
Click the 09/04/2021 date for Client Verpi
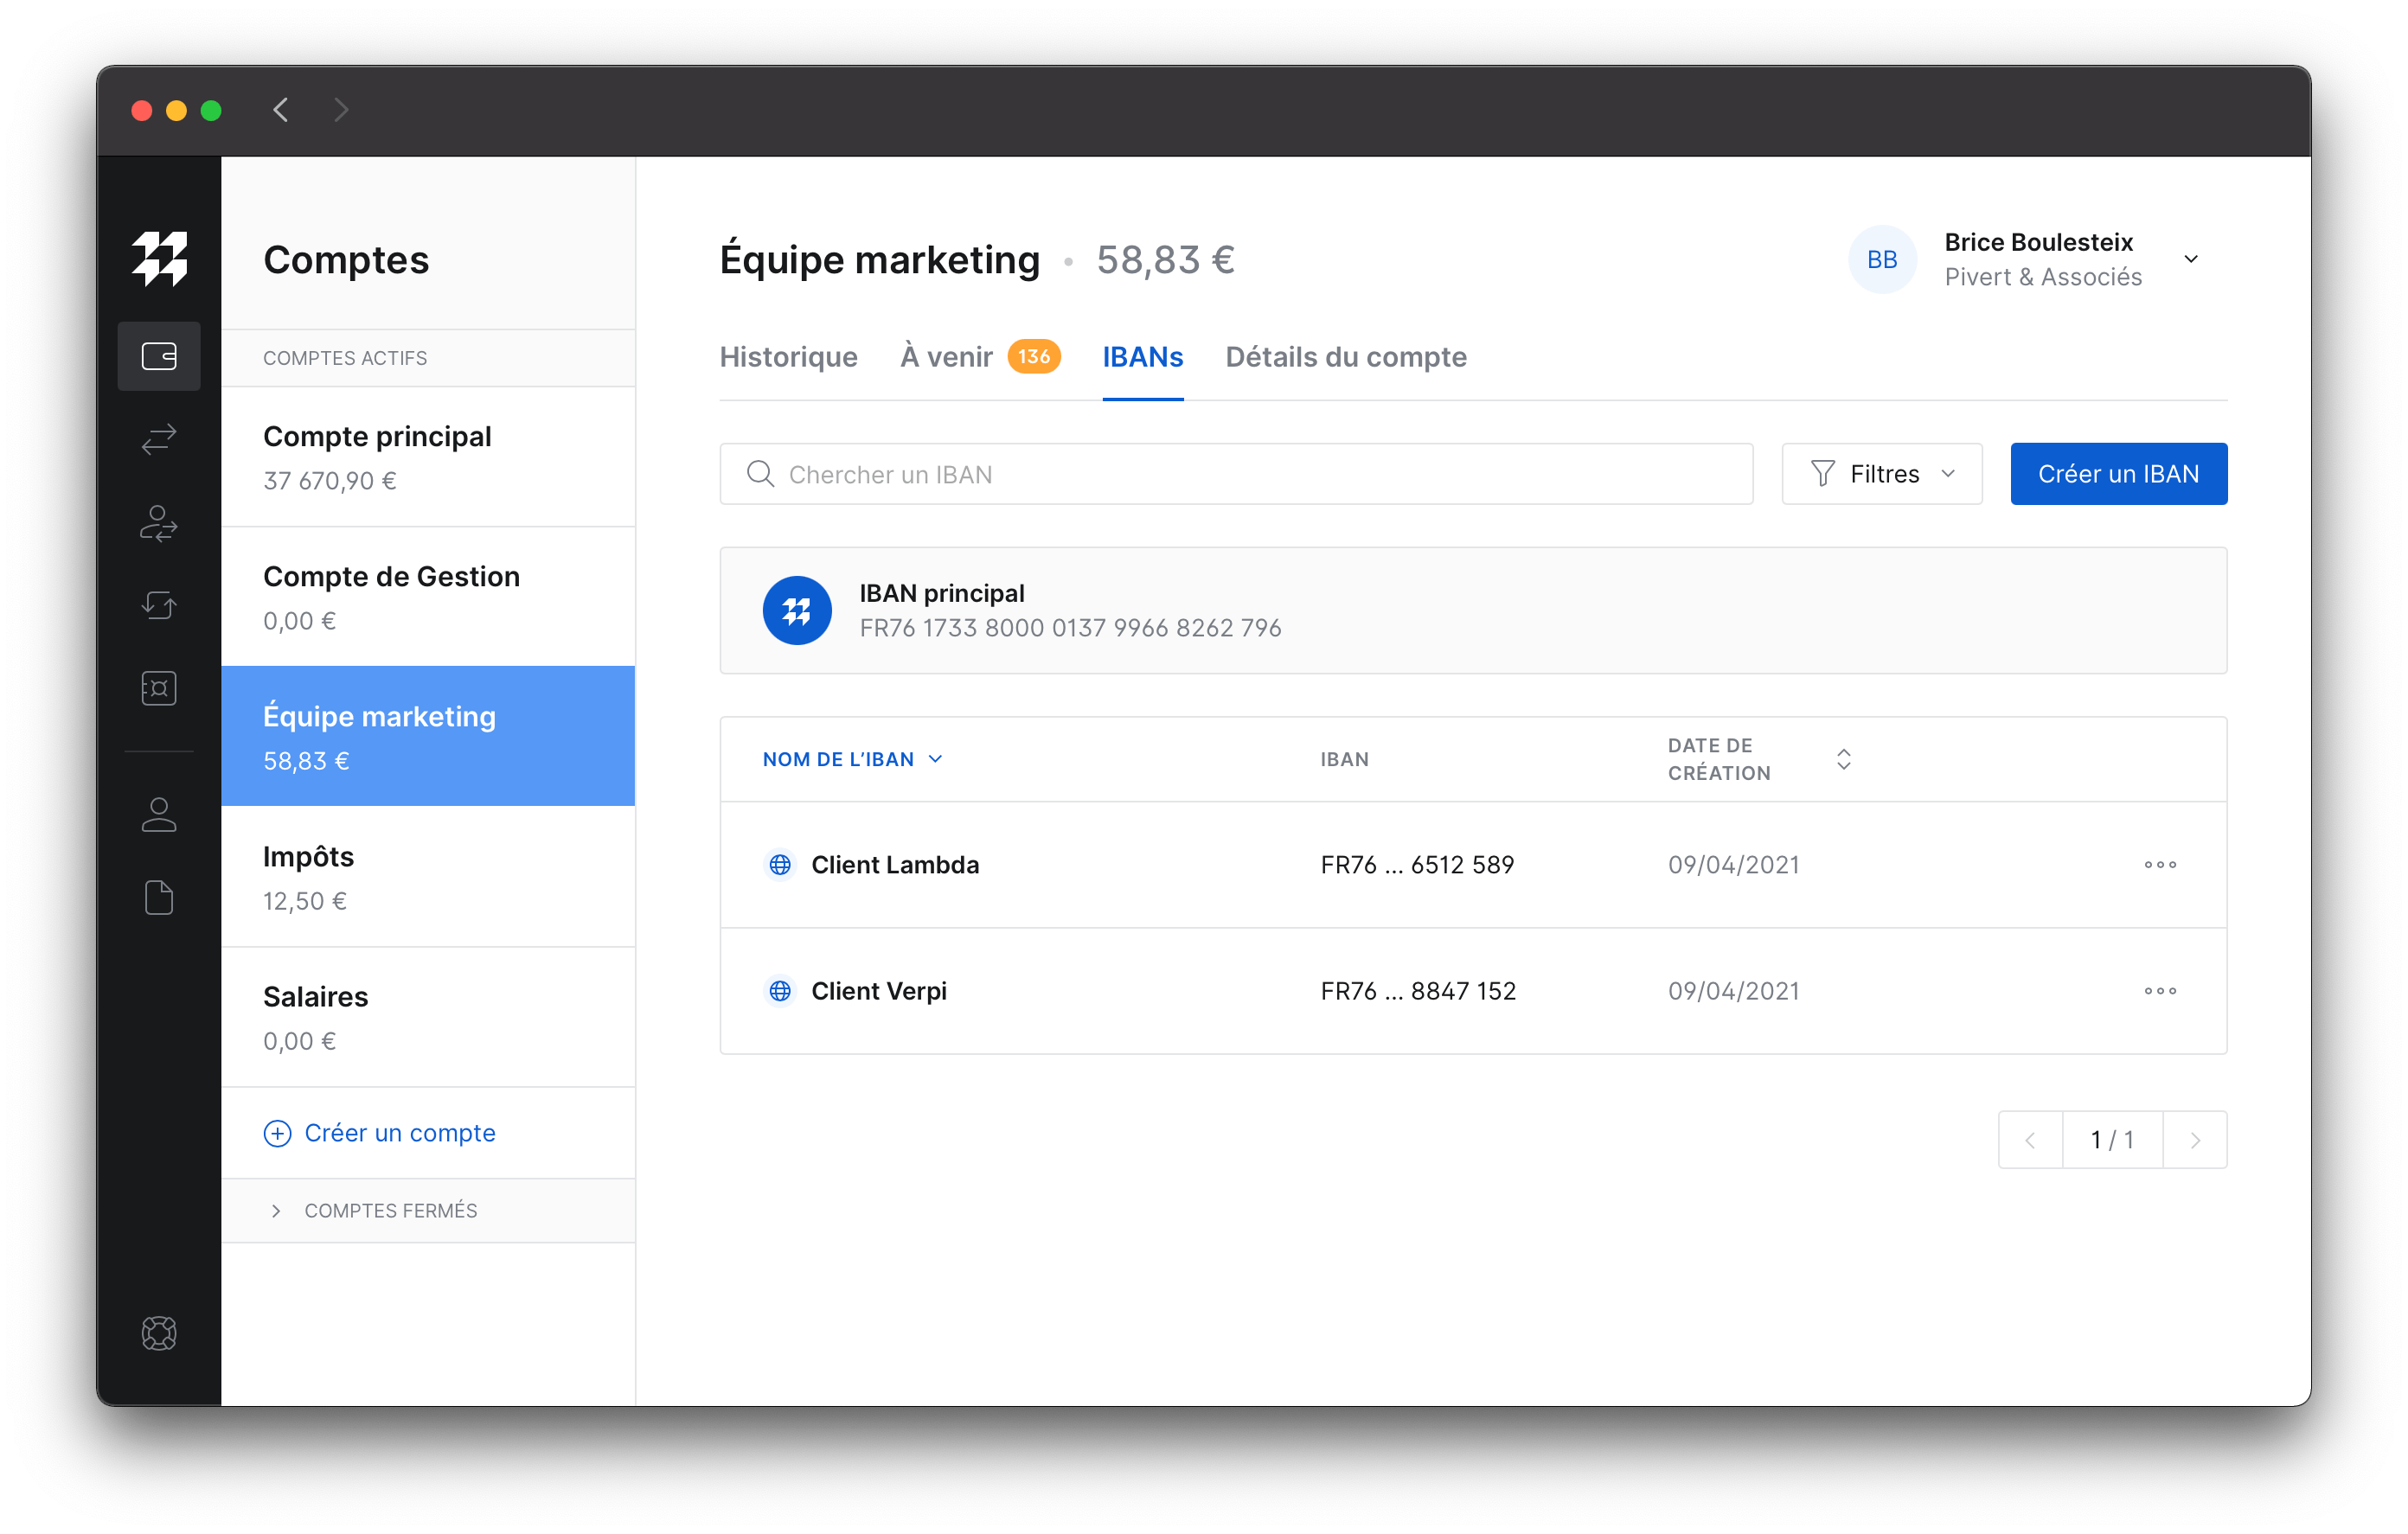click(x=1733, y=990)
